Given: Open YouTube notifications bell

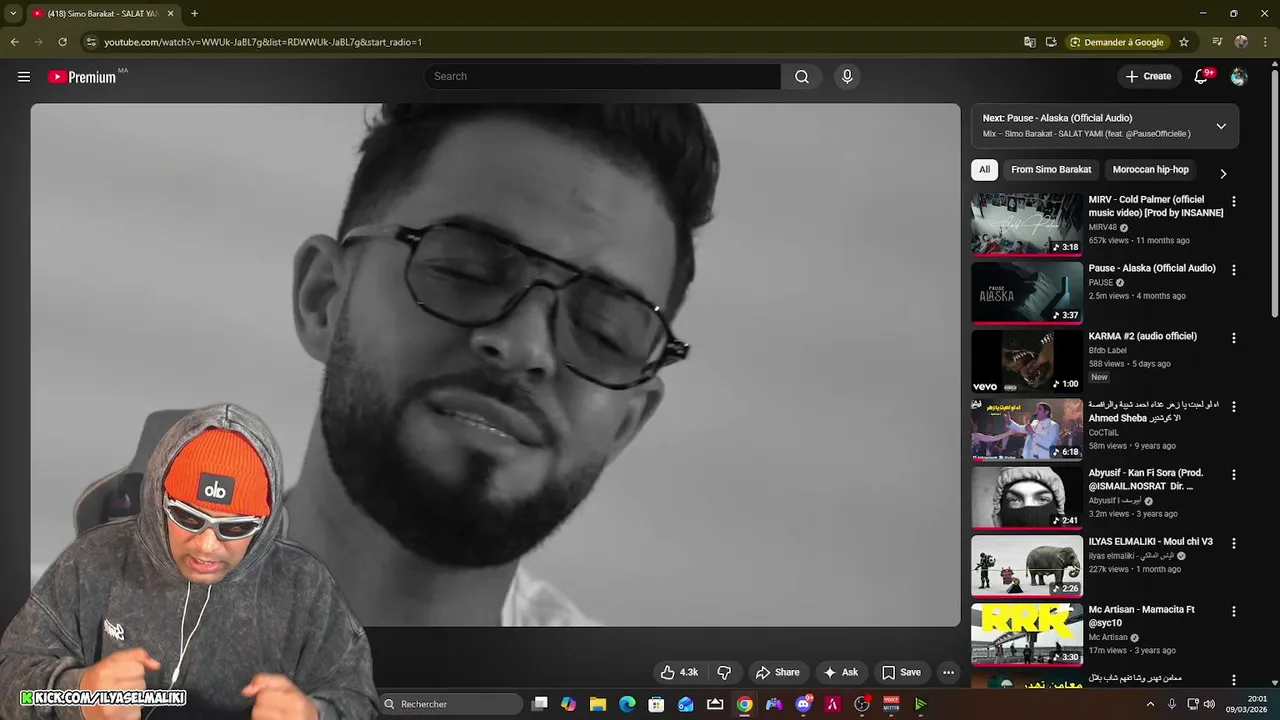Looking at the screenshot, I should 1202,77.
